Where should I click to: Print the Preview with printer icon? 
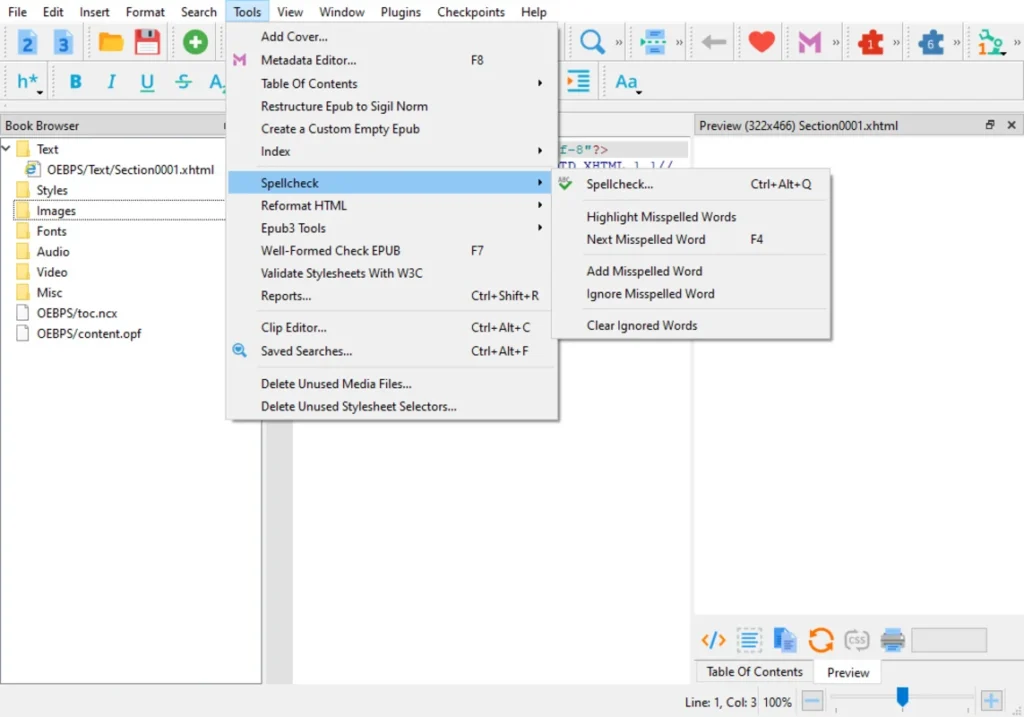pos(893,640)
